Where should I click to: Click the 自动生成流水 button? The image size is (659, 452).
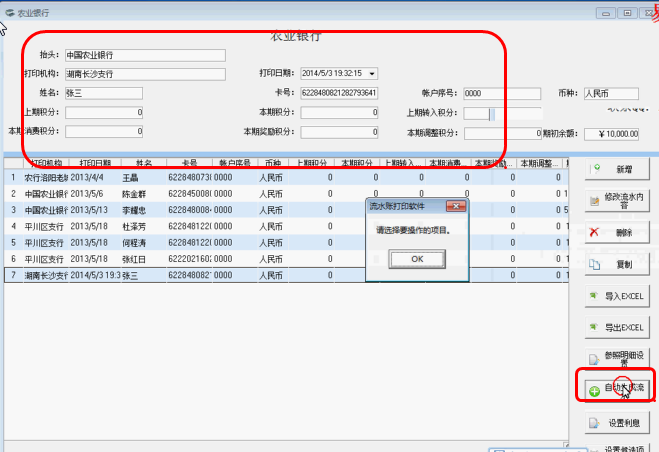click(617, 389)
